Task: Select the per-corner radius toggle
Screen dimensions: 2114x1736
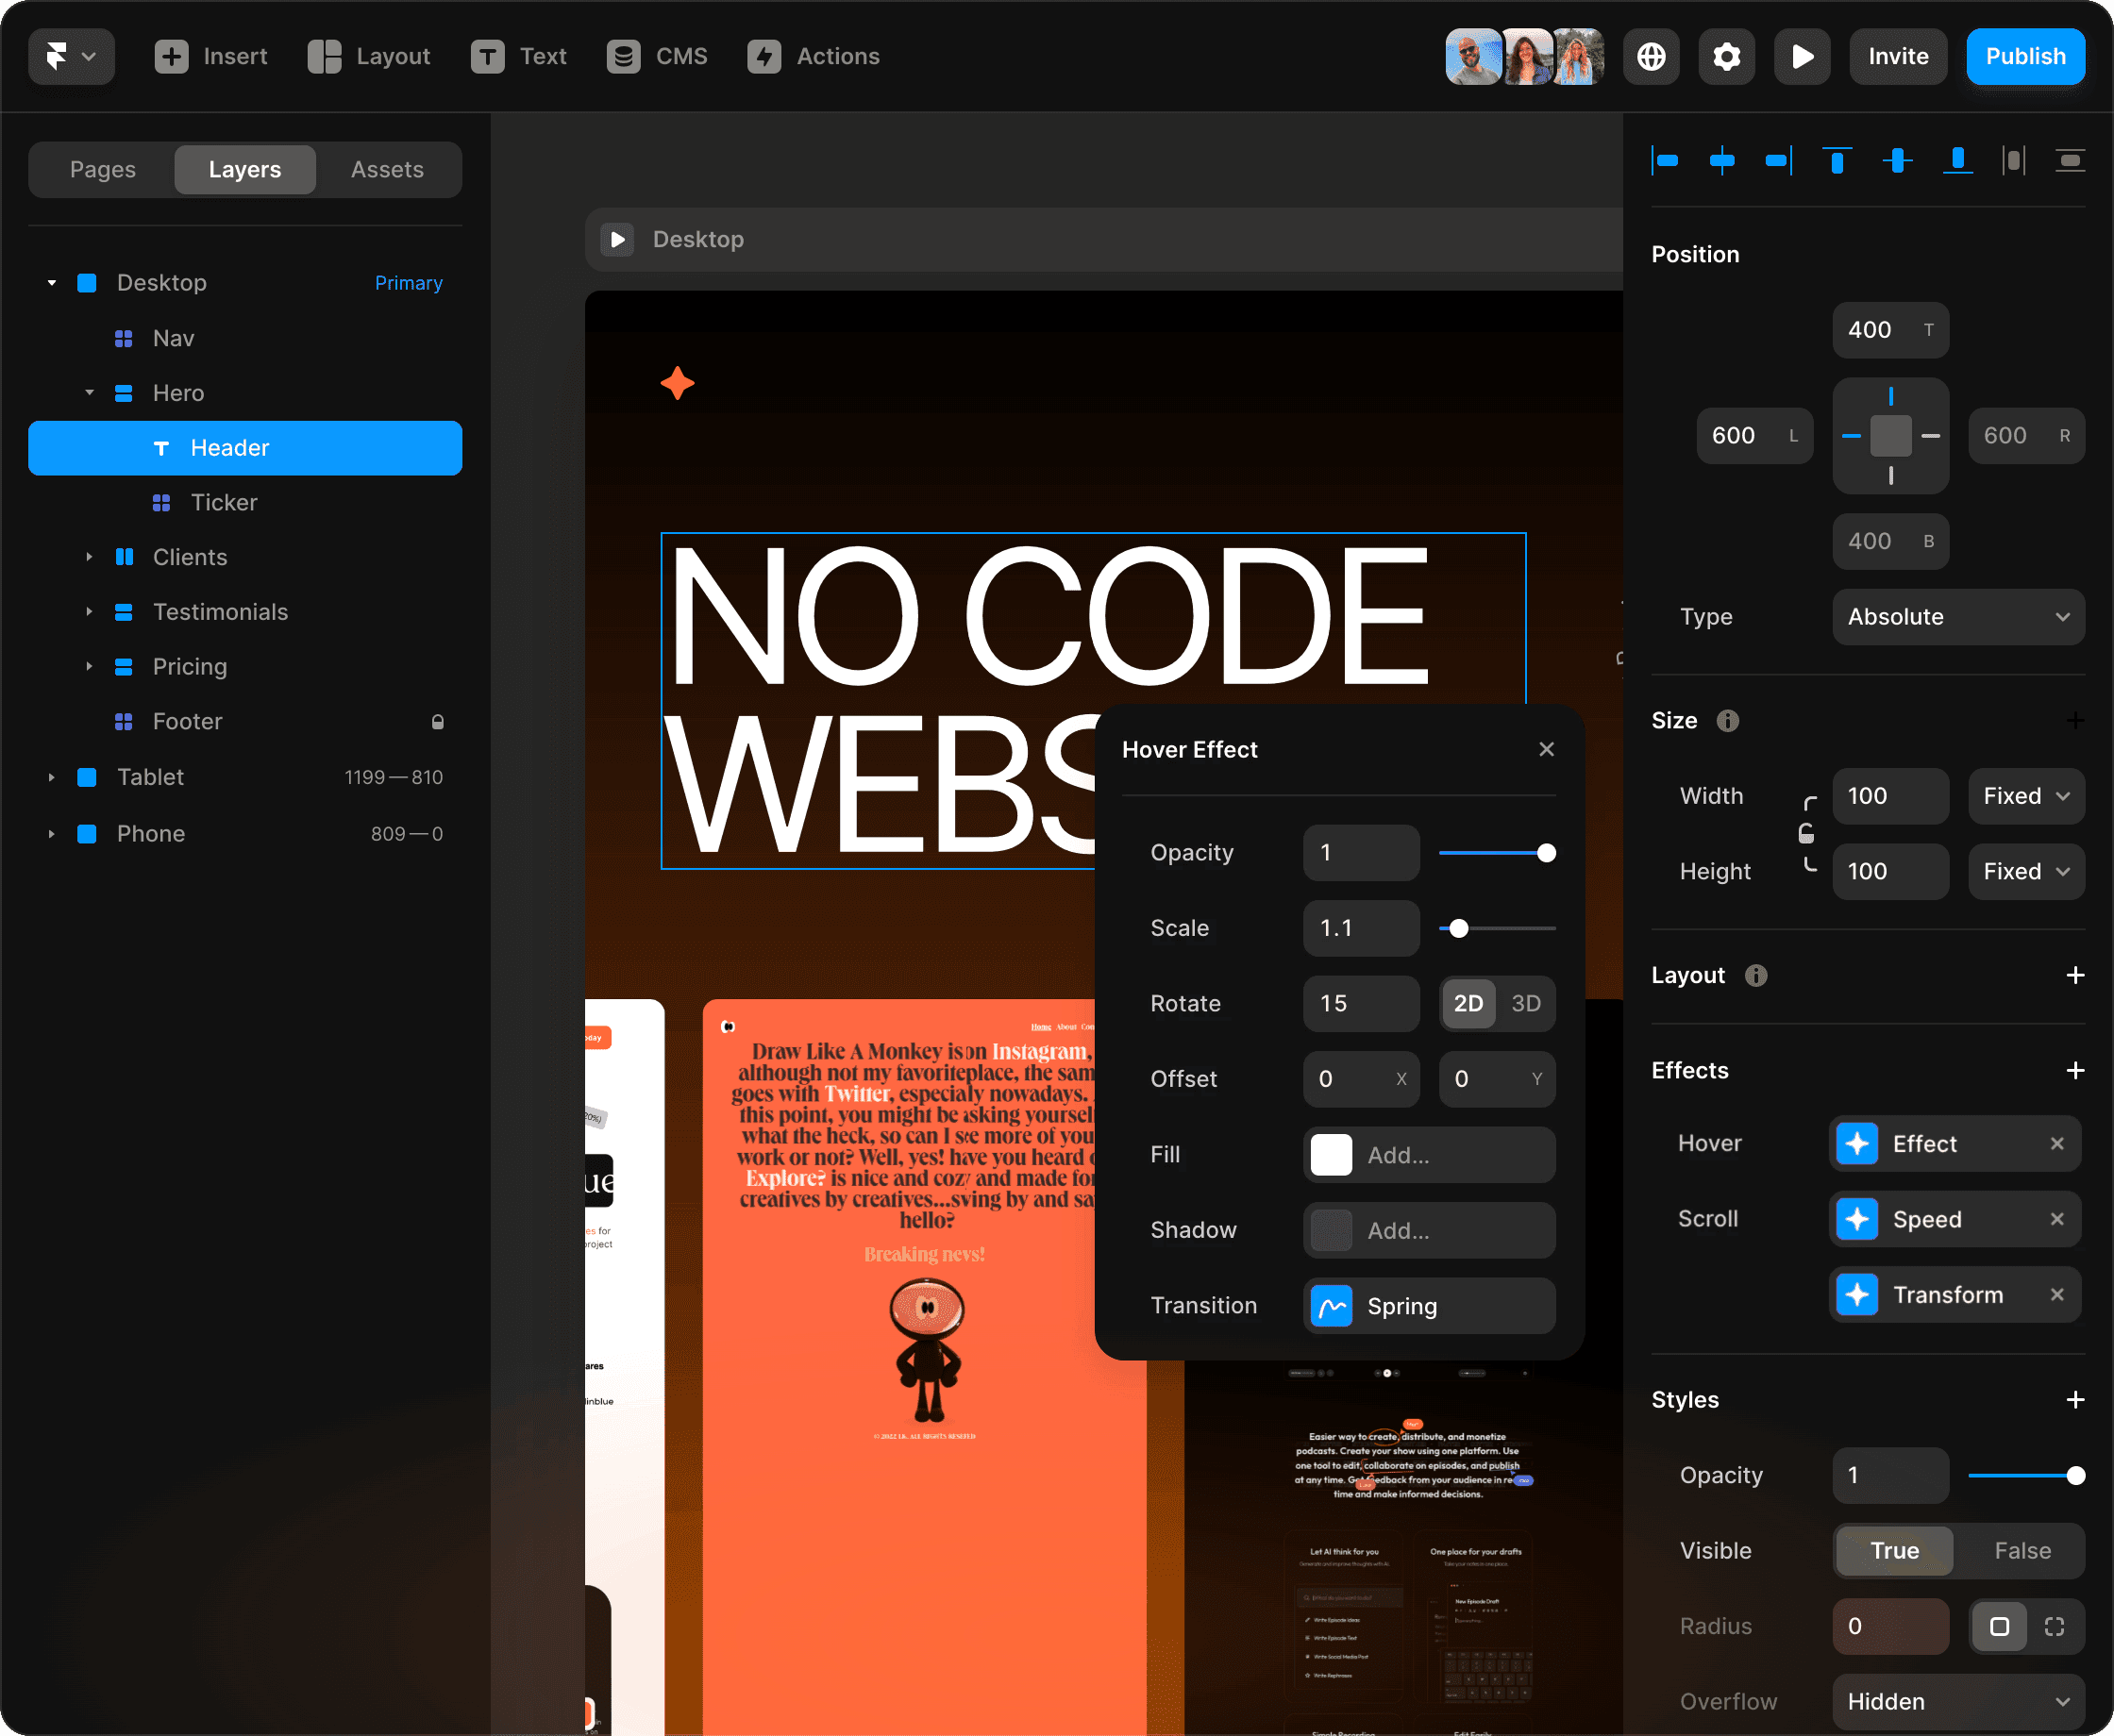Action: tap(2054, 1626)
